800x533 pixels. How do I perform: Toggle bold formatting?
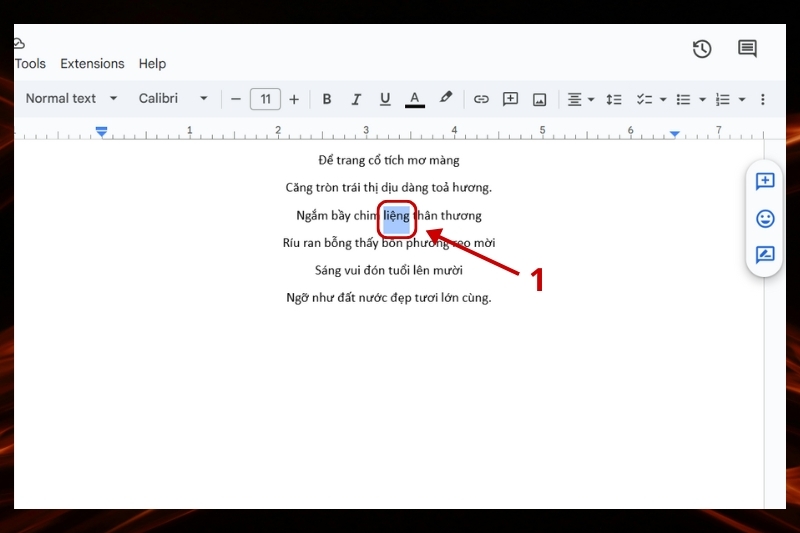click(327, 99)
